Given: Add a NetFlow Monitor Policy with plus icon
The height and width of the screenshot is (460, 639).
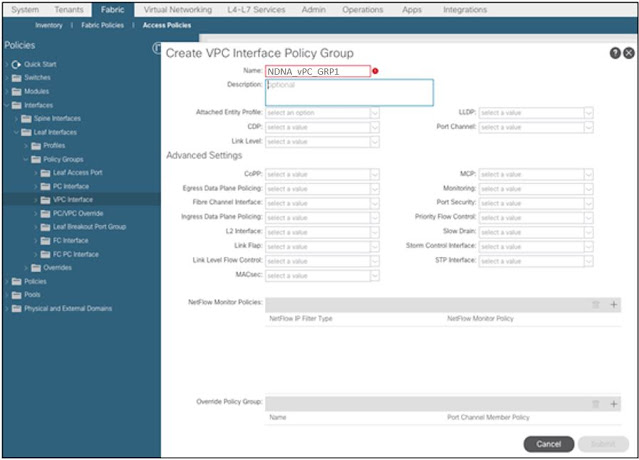Looking at the screenshot, I should tap(613, 304).
